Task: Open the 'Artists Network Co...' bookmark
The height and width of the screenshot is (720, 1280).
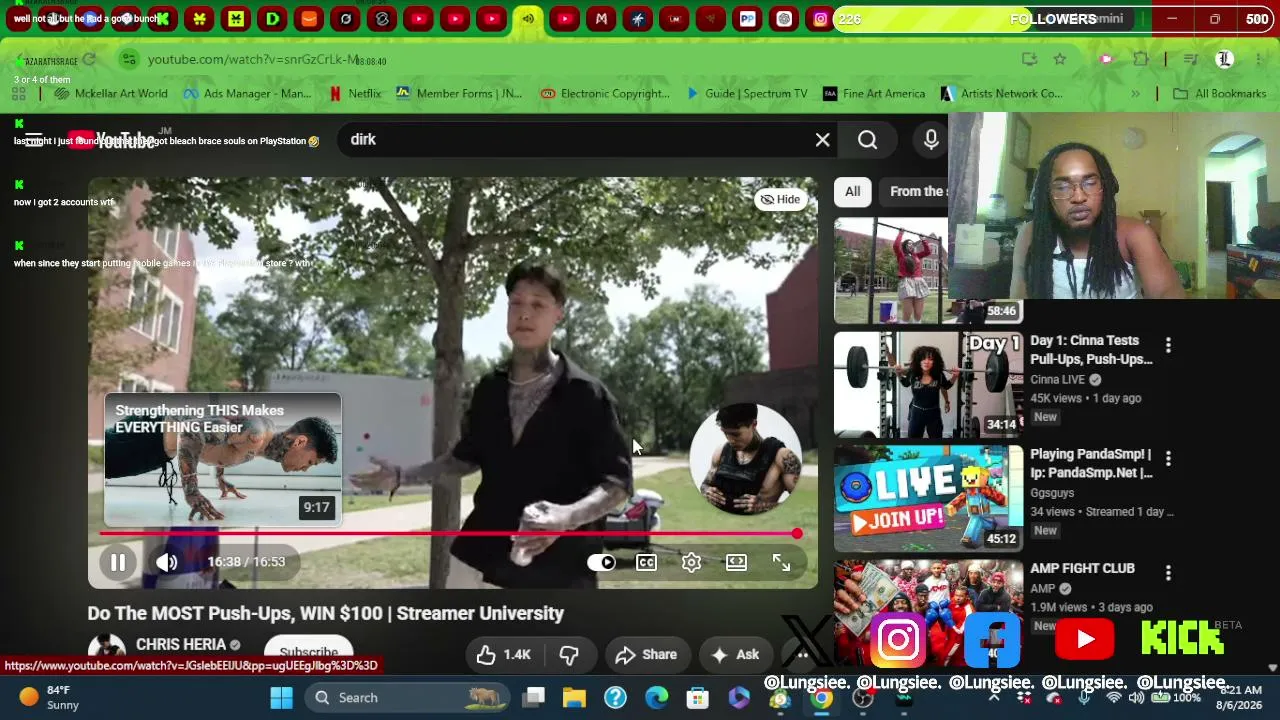Action: [x=1001, y=94]
